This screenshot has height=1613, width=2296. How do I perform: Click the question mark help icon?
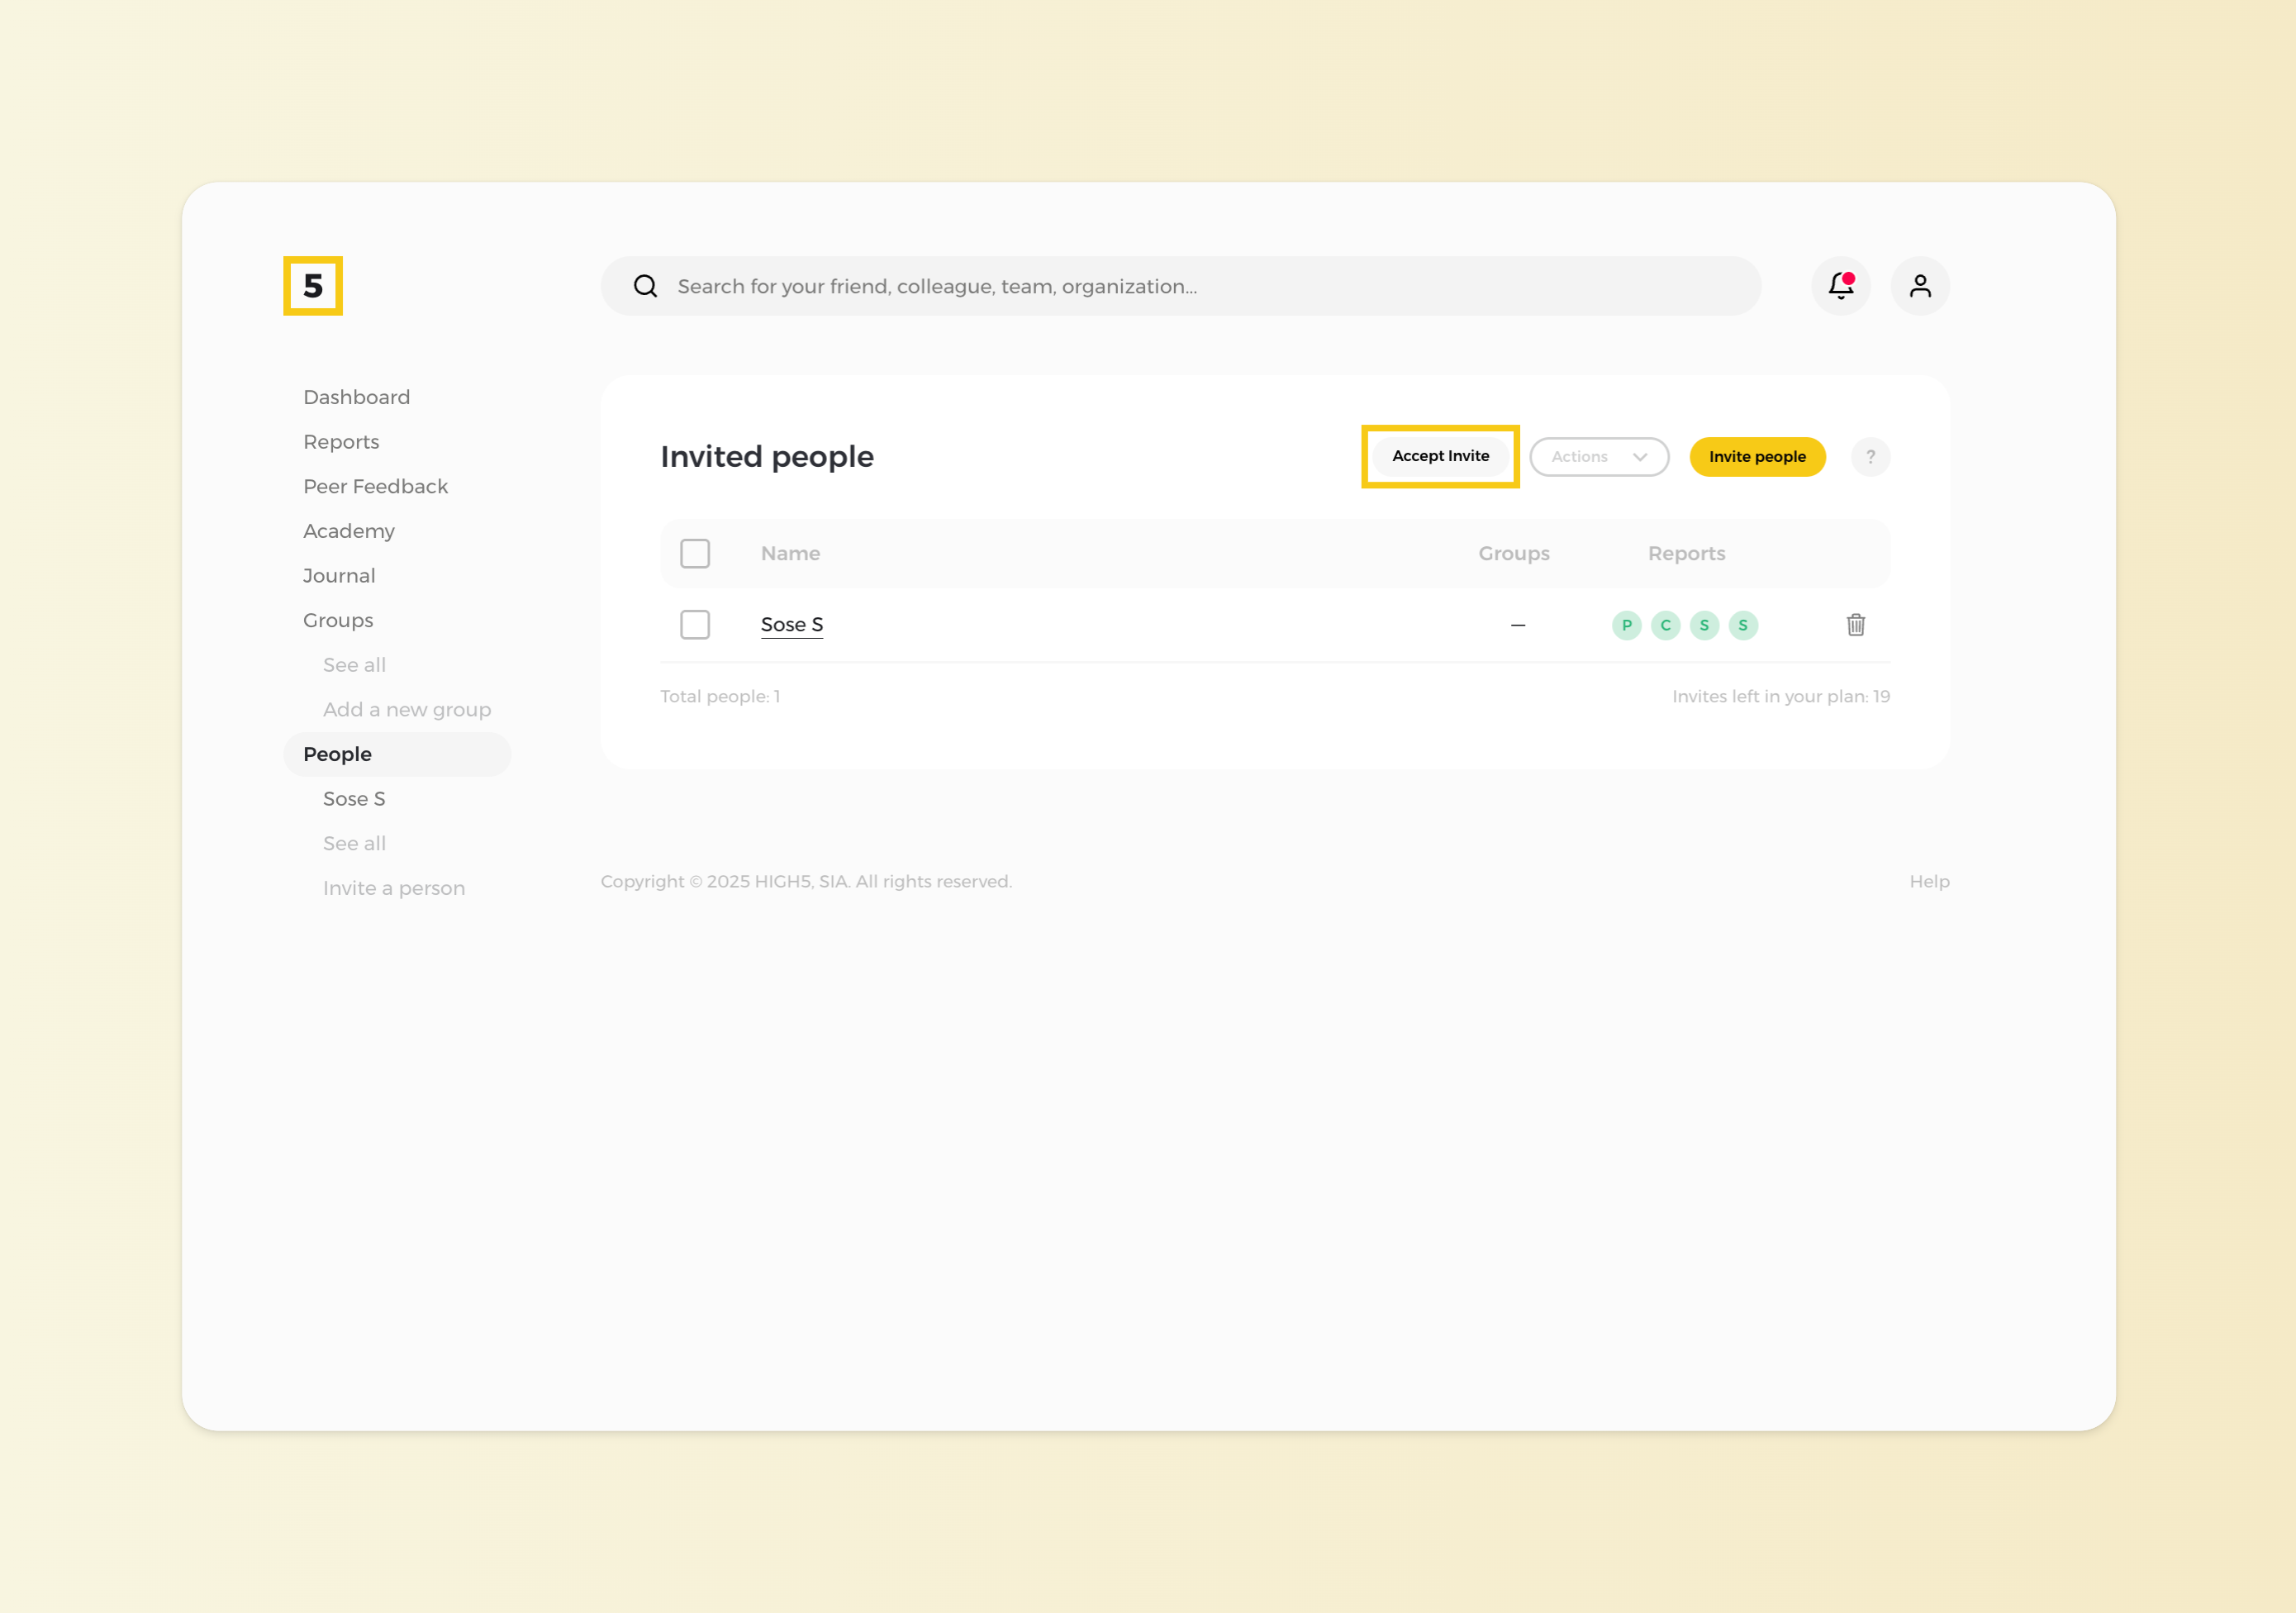tap(1869, 457)
